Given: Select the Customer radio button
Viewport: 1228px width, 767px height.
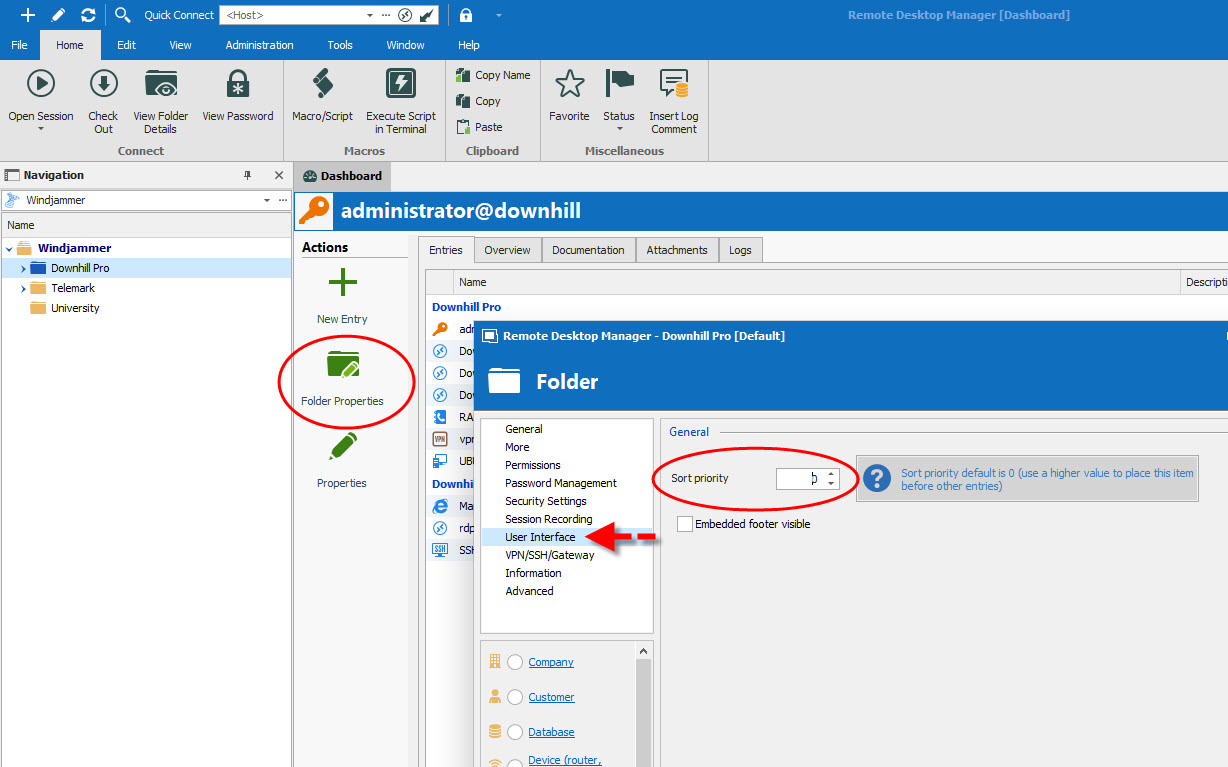Looking at the screenshot, I should pos(515,697).
